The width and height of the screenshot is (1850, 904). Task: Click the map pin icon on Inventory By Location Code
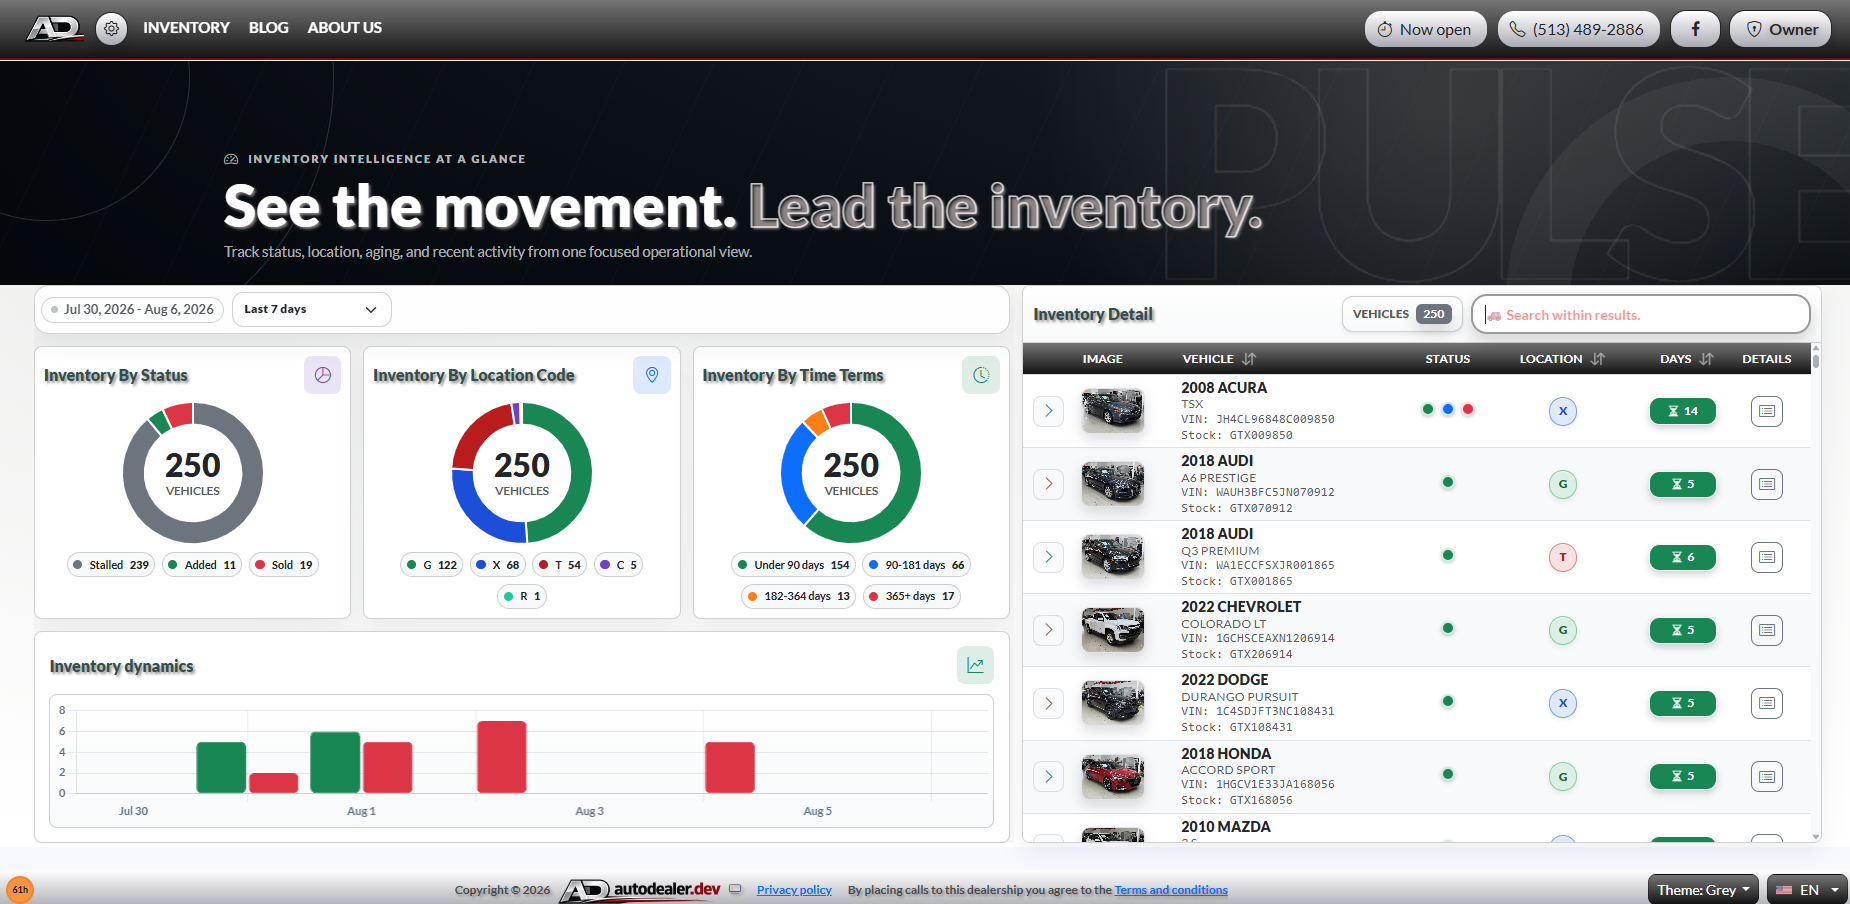(x=652, y=375)
